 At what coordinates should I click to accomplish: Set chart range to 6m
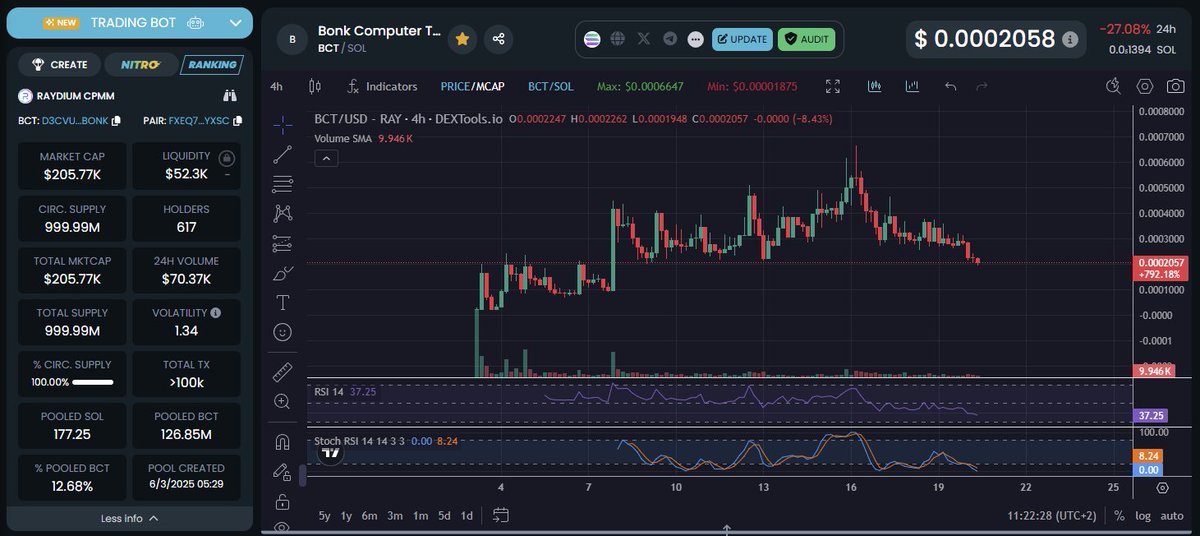[x=370, y=515]
